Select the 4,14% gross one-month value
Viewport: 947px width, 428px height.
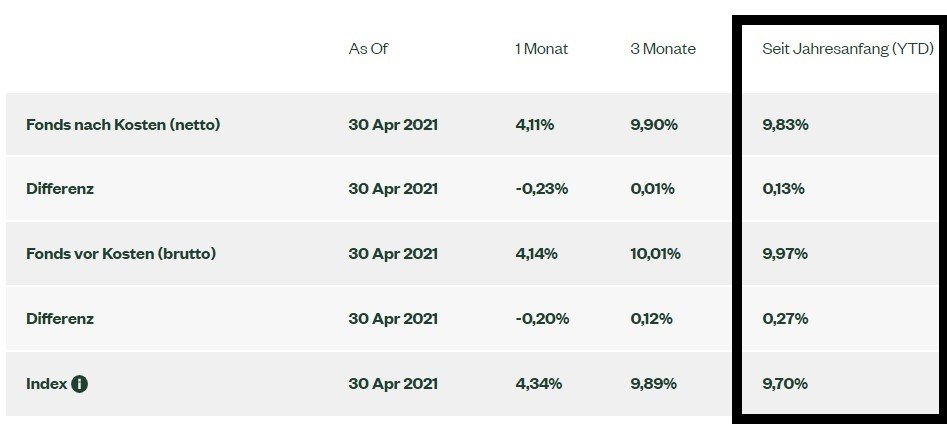point(537,254)
